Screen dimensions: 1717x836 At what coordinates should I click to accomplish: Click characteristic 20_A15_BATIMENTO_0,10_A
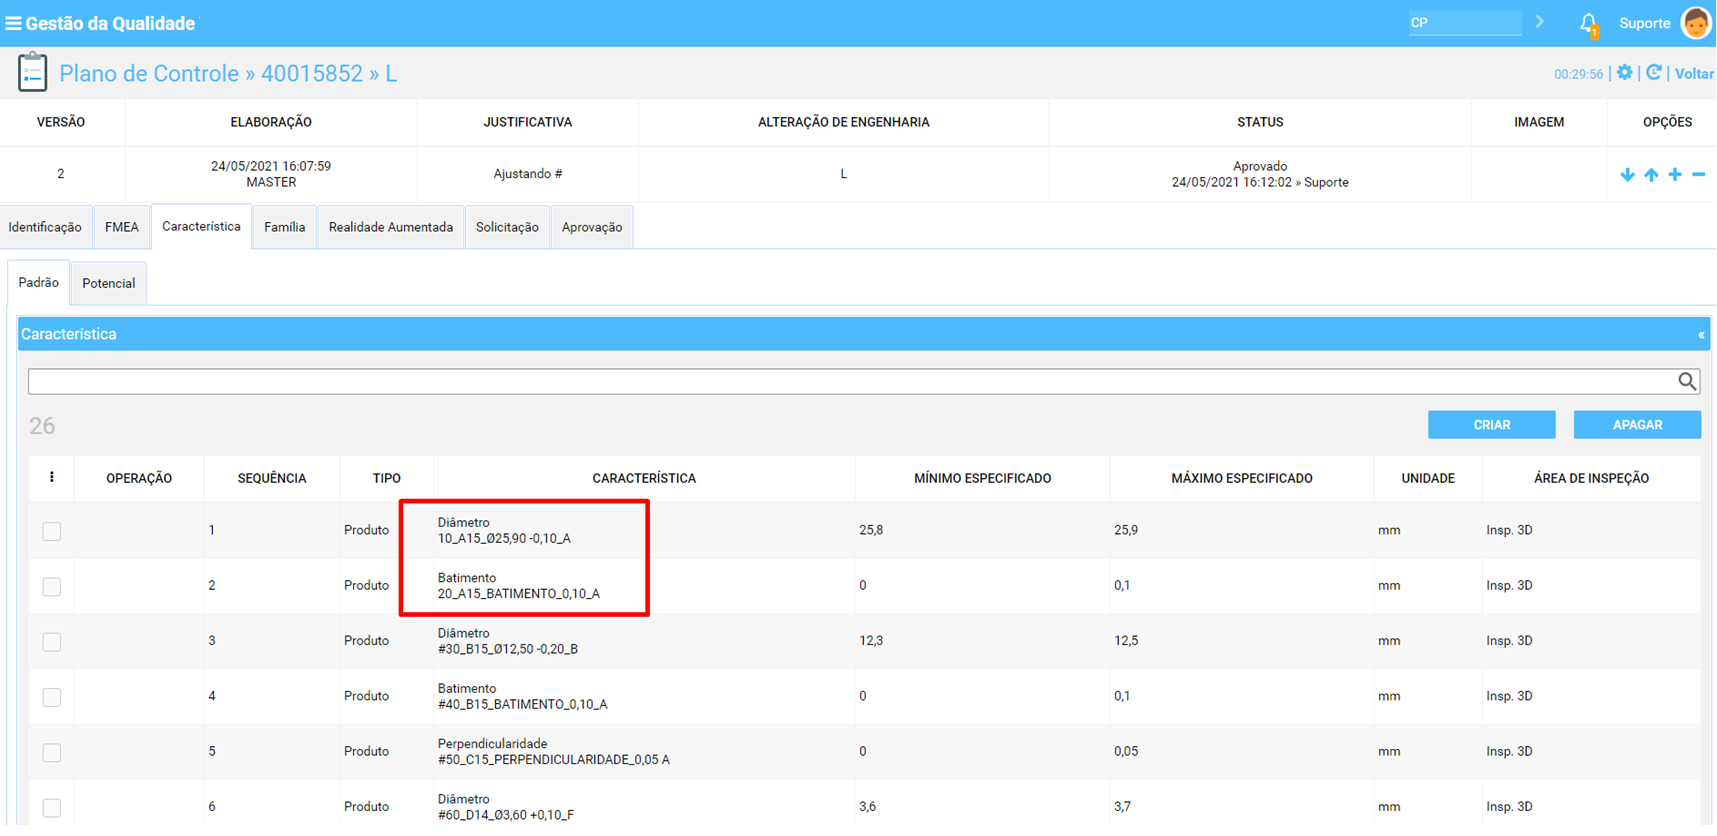click(x=518, y=594)
